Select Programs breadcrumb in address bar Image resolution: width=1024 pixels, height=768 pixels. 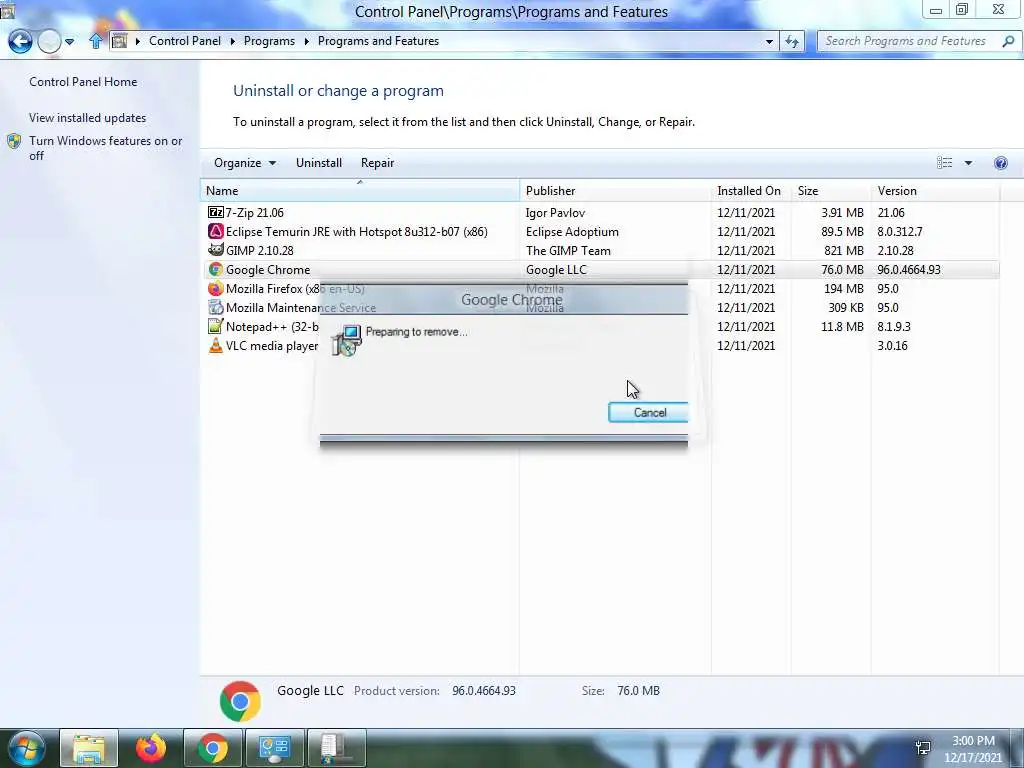(x=269, y=41)
